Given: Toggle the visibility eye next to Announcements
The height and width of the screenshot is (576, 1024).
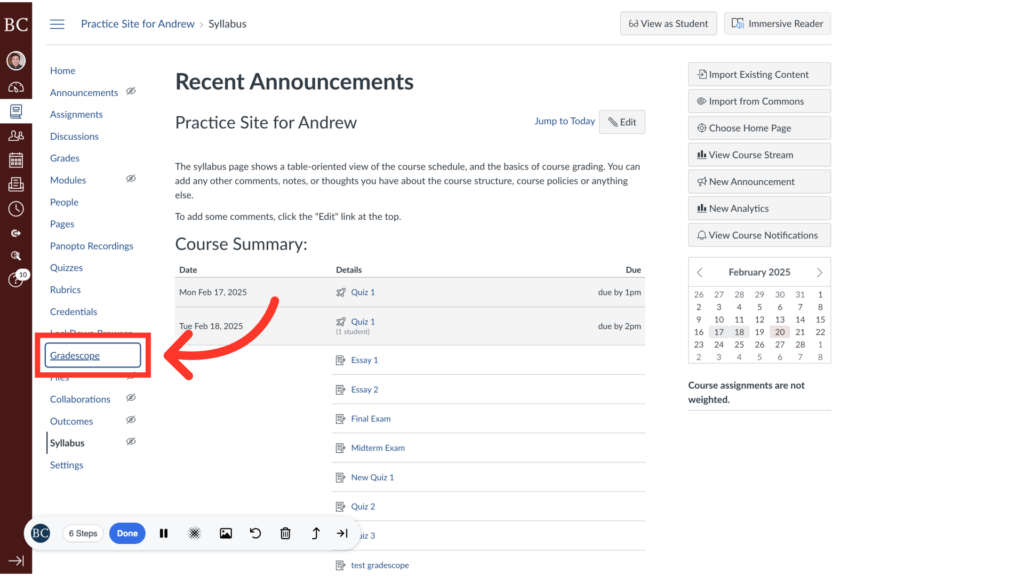Looking at the screenshot, I should point(130,91).
